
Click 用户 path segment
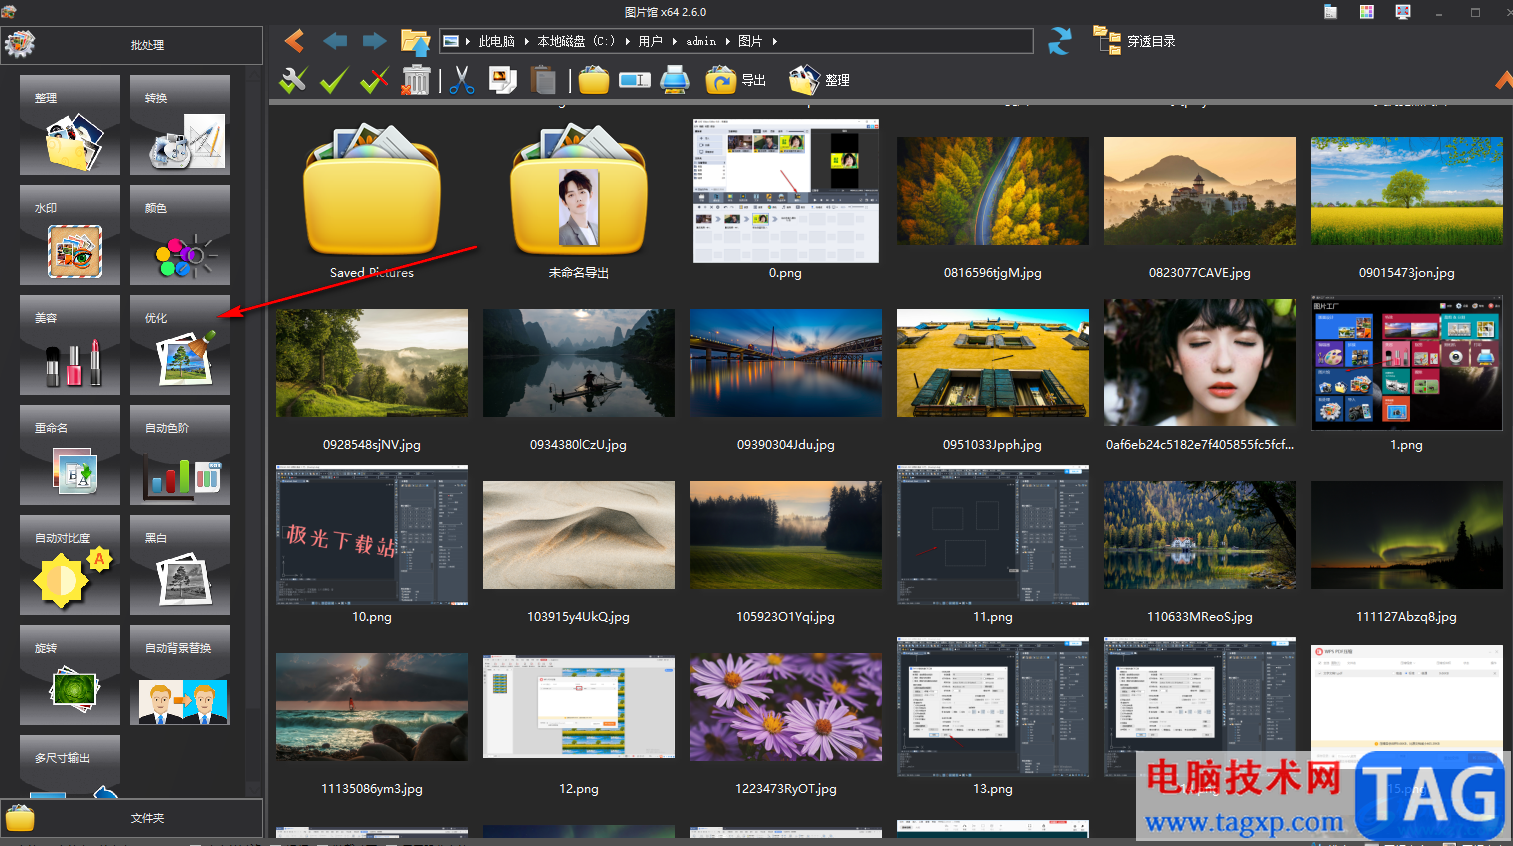pos(651,41)
